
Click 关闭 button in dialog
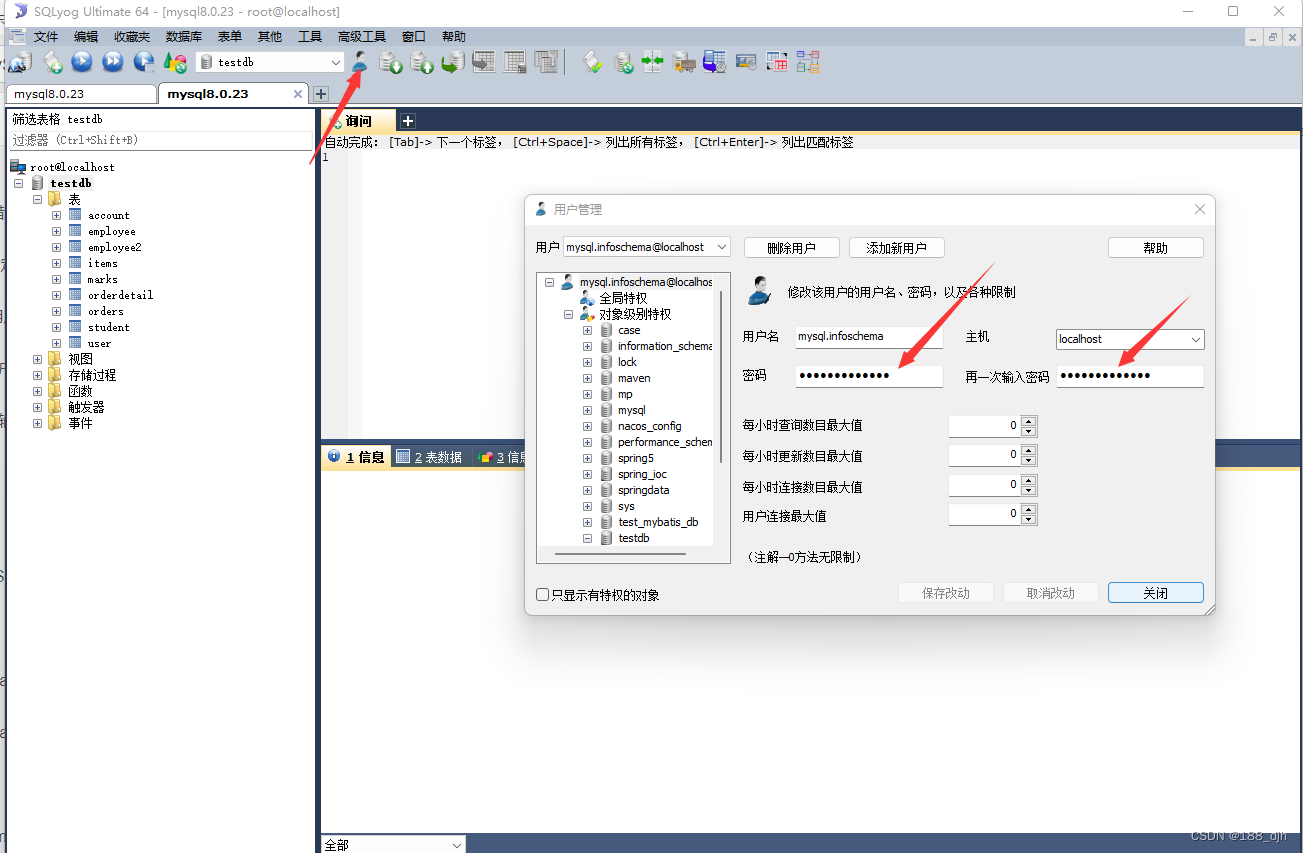point(1155,593)
